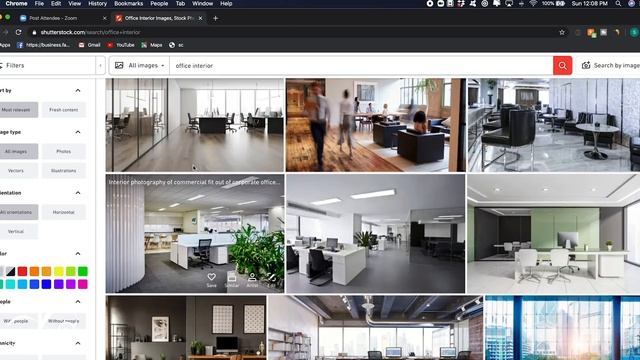Open a new Chrome tab with plus

click(216, 18)
